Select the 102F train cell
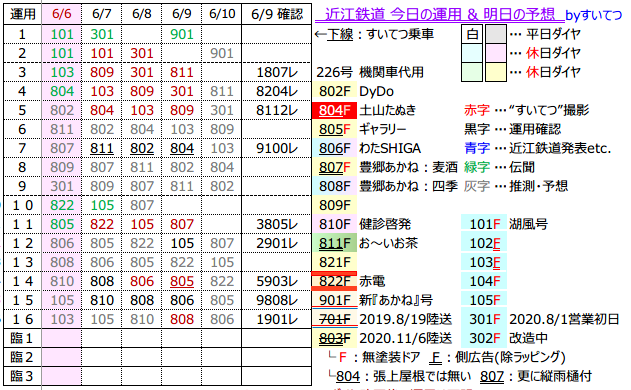The height and width of the screenshot is (390, 631). coord(484,243)
